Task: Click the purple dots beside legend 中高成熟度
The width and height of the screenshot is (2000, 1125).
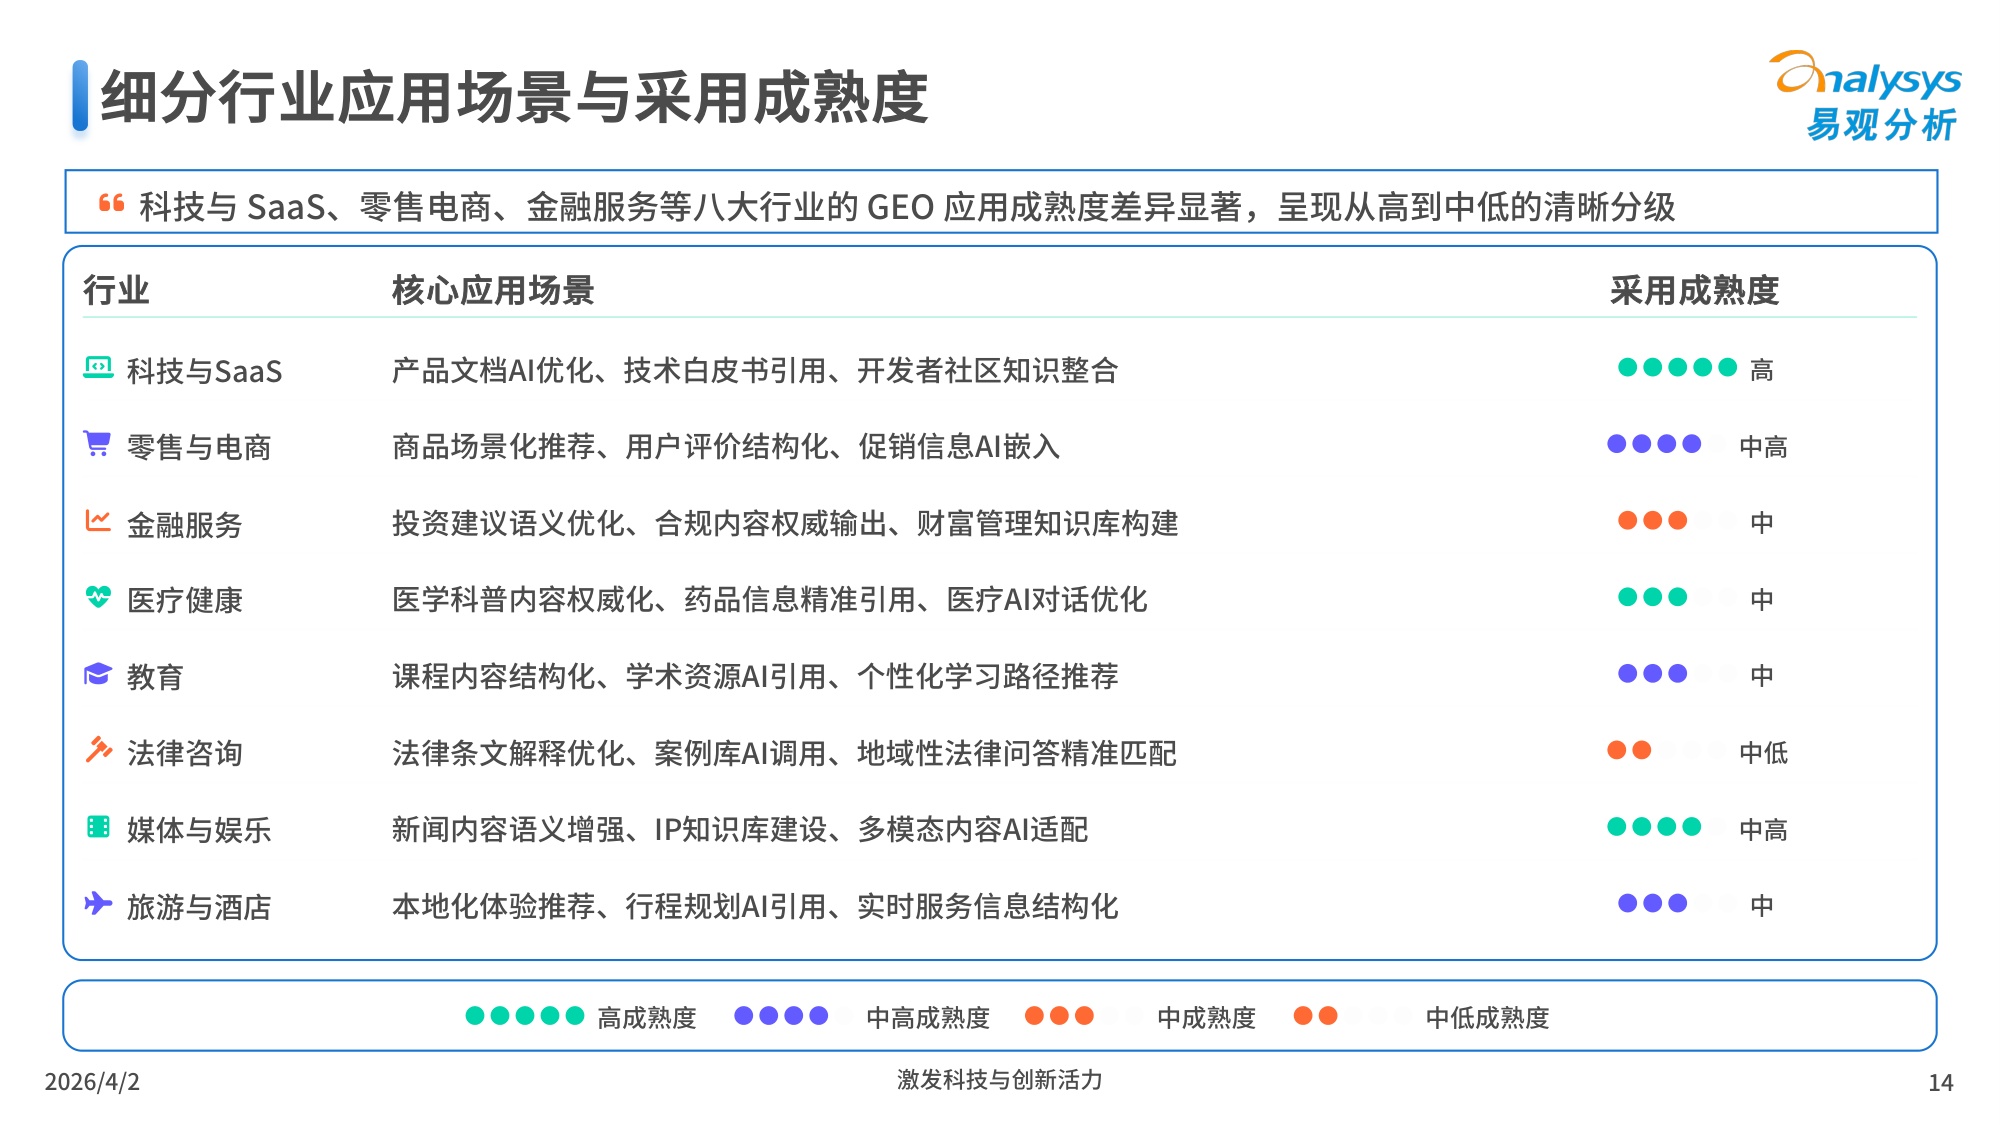Action: 781,1016
